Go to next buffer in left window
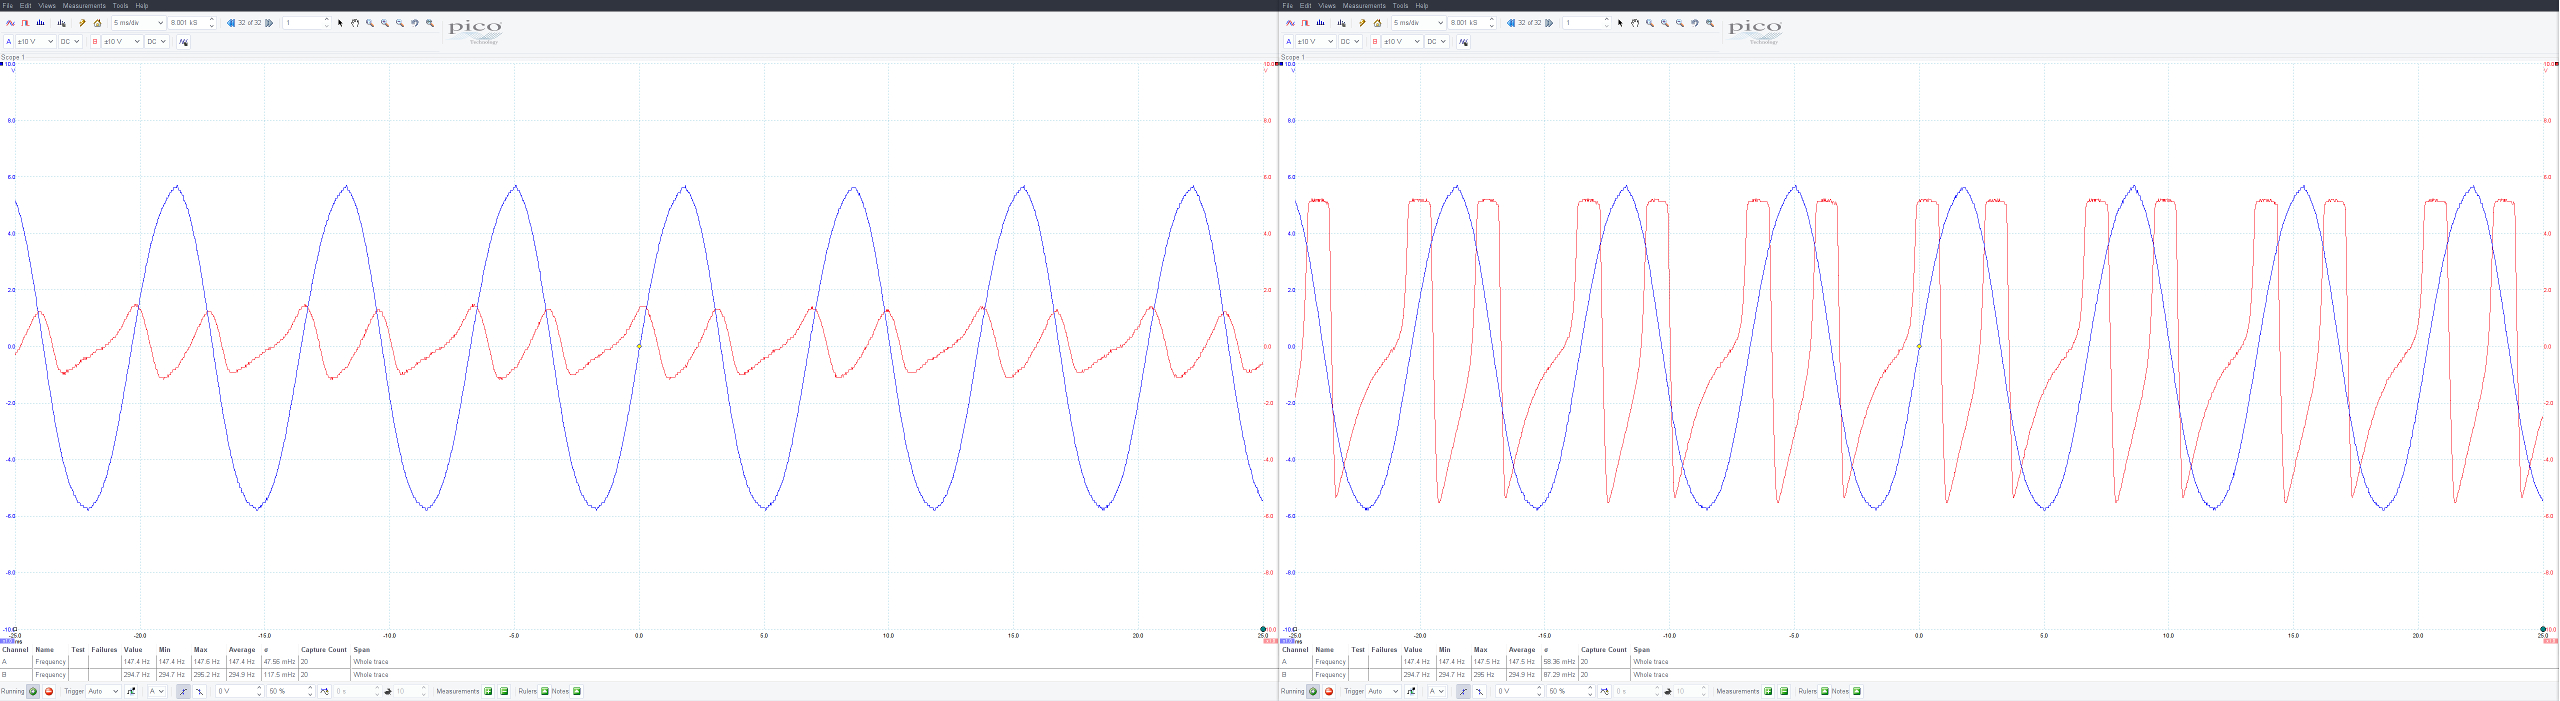 (x=269, y=23)
